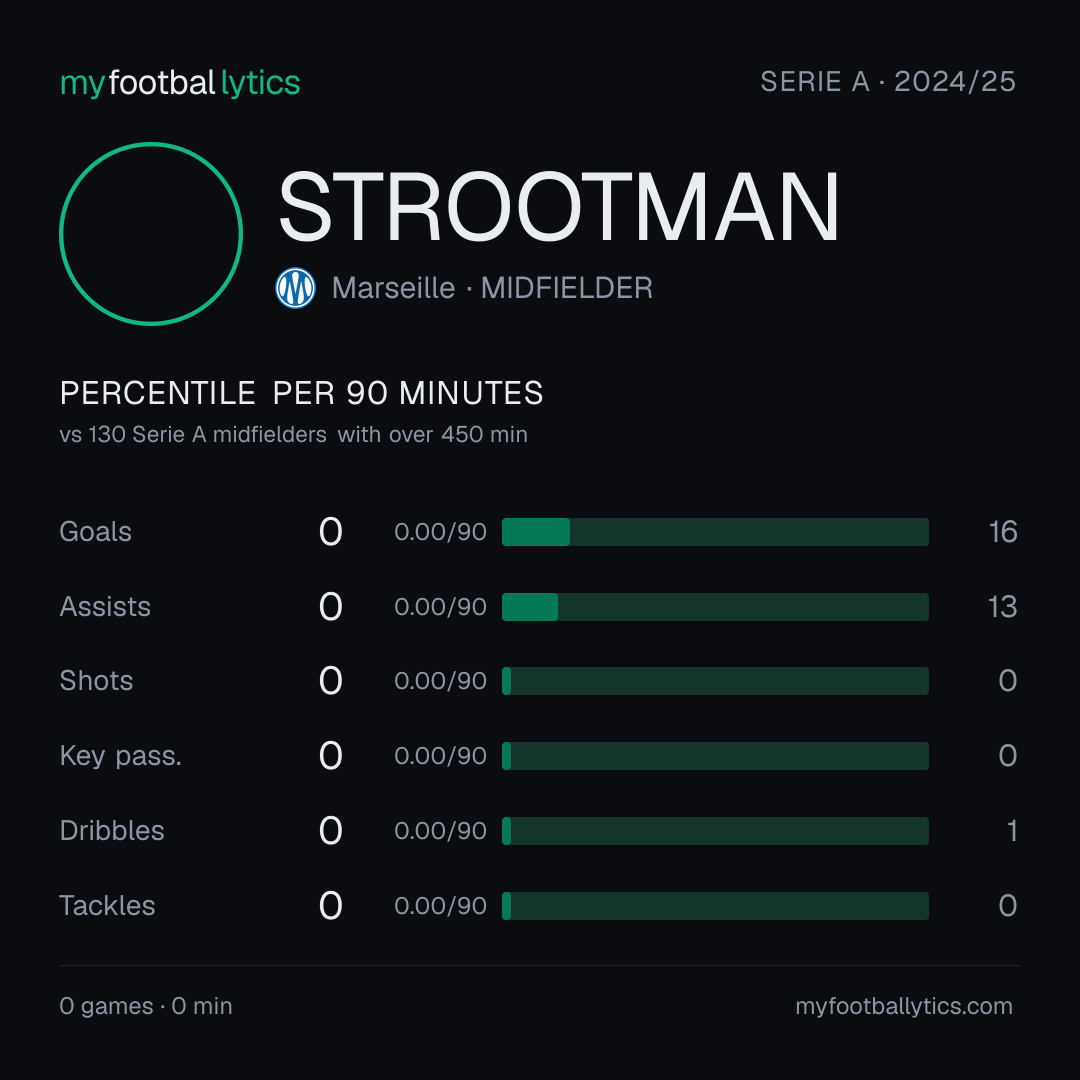Select the SERIE A · 2024/25 label

[x=888, y=82]
